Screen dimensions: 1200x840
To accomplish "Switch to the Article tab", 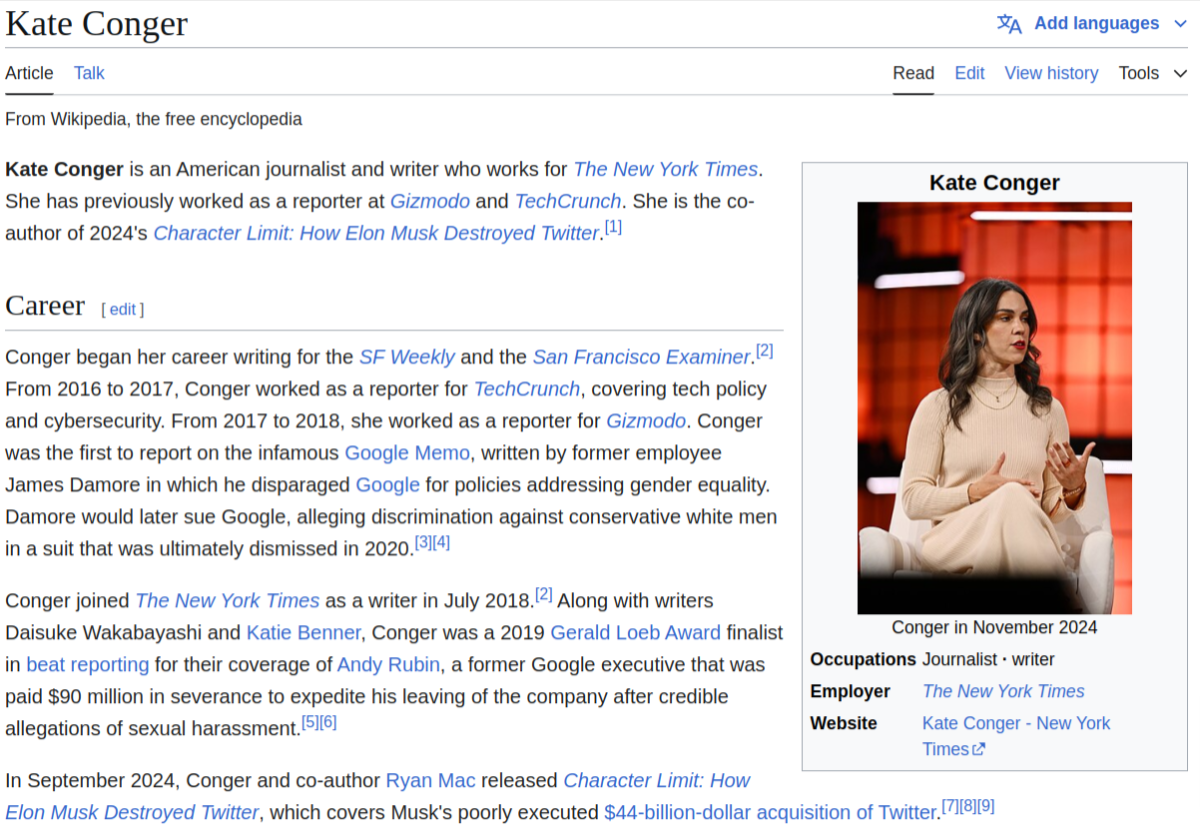I will [29, 73].
